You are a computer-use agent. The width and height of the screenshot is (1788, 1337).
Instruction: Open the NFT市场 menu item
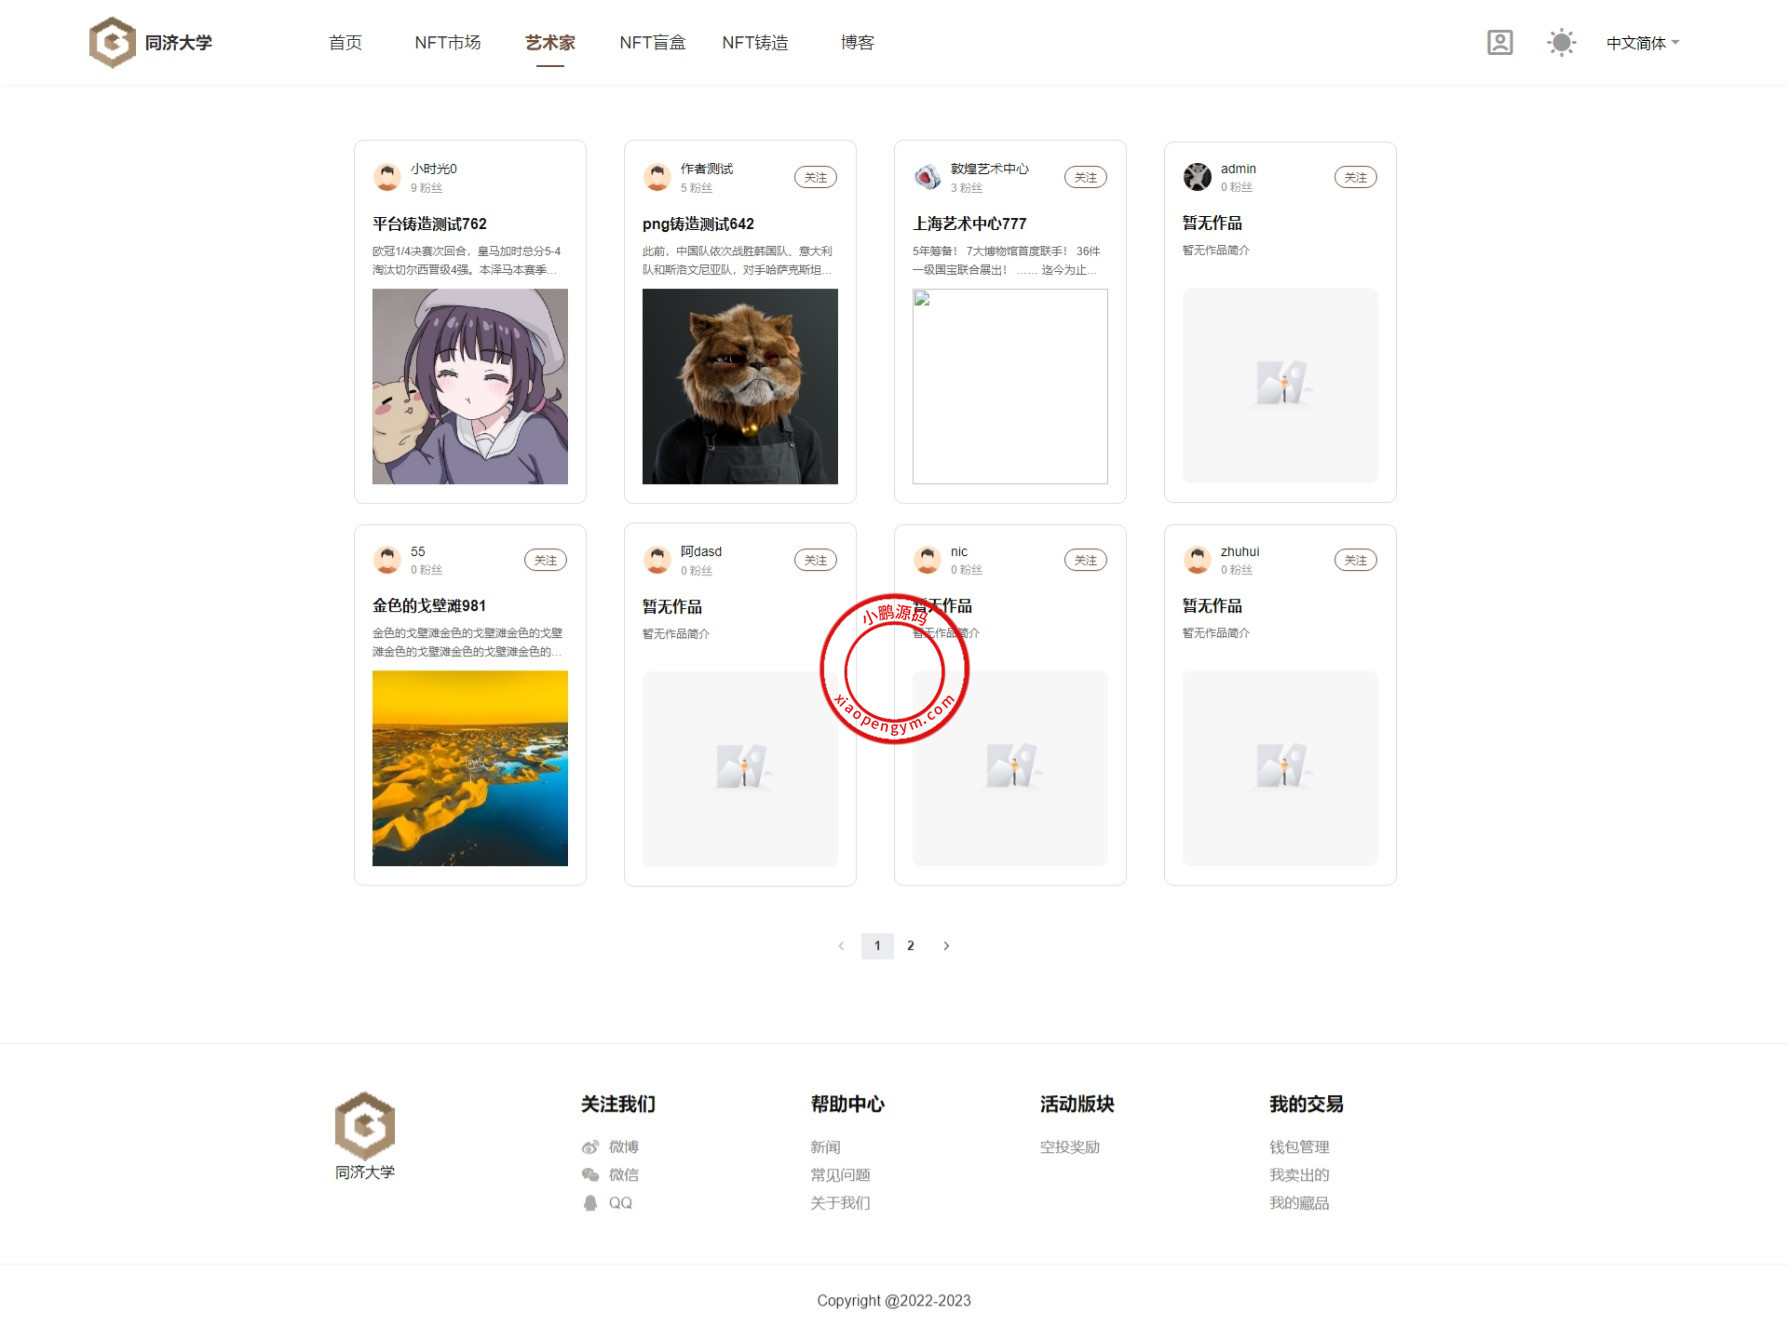click(447, 43)
